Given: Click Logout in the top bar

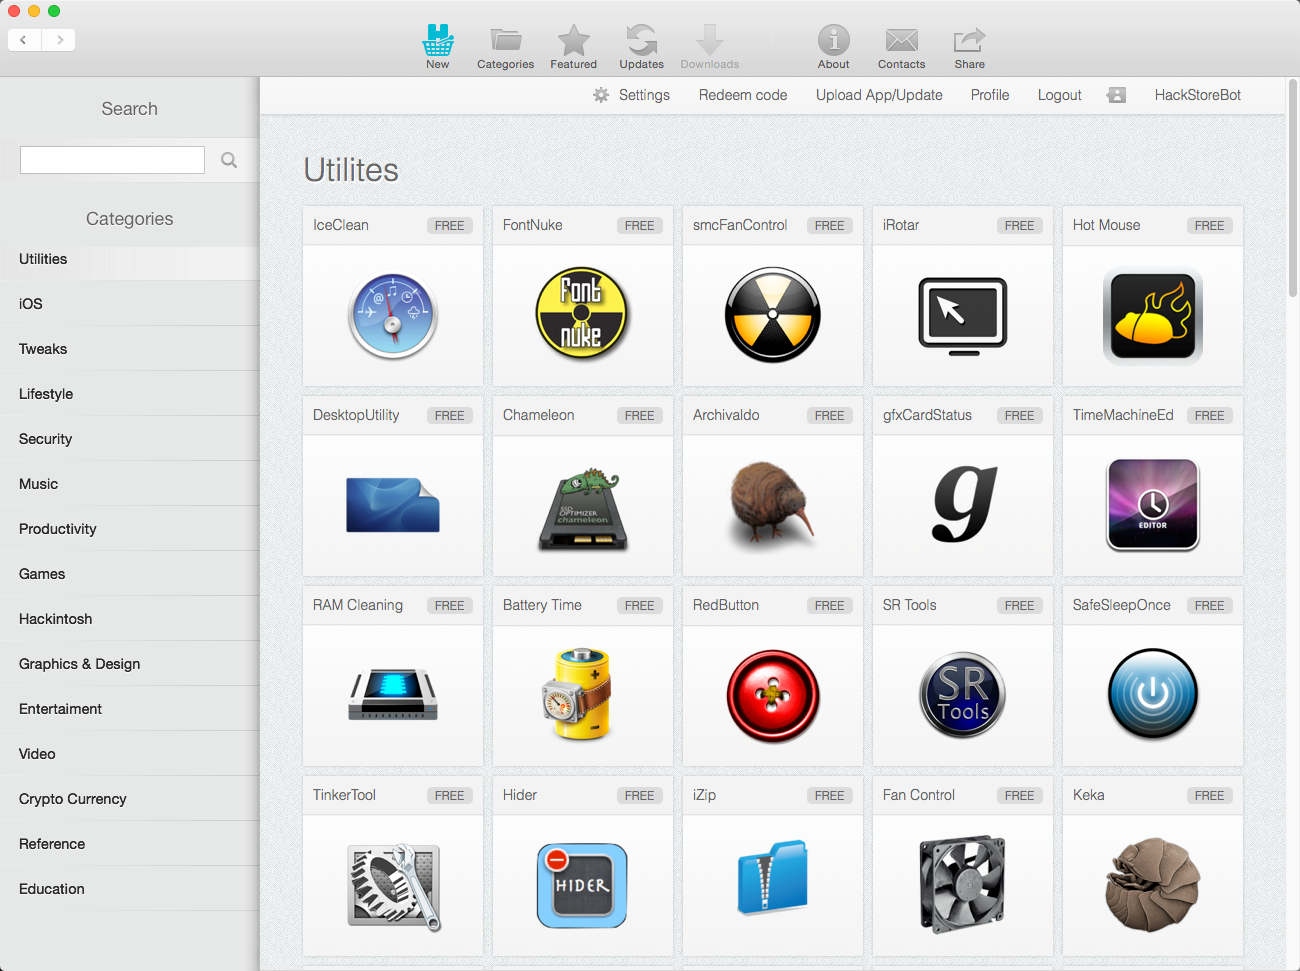Looking at the screenshot, I should click(1059, 95).
